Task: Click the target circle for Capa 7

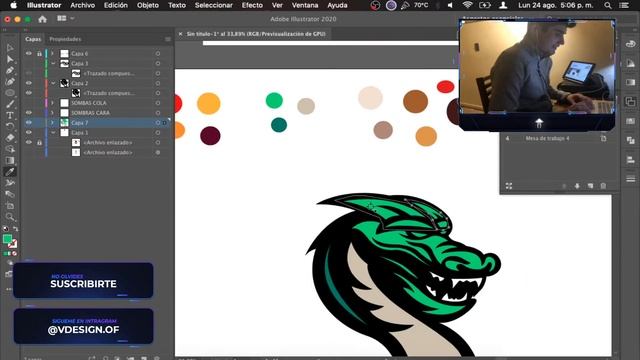Action: [158, 122]
